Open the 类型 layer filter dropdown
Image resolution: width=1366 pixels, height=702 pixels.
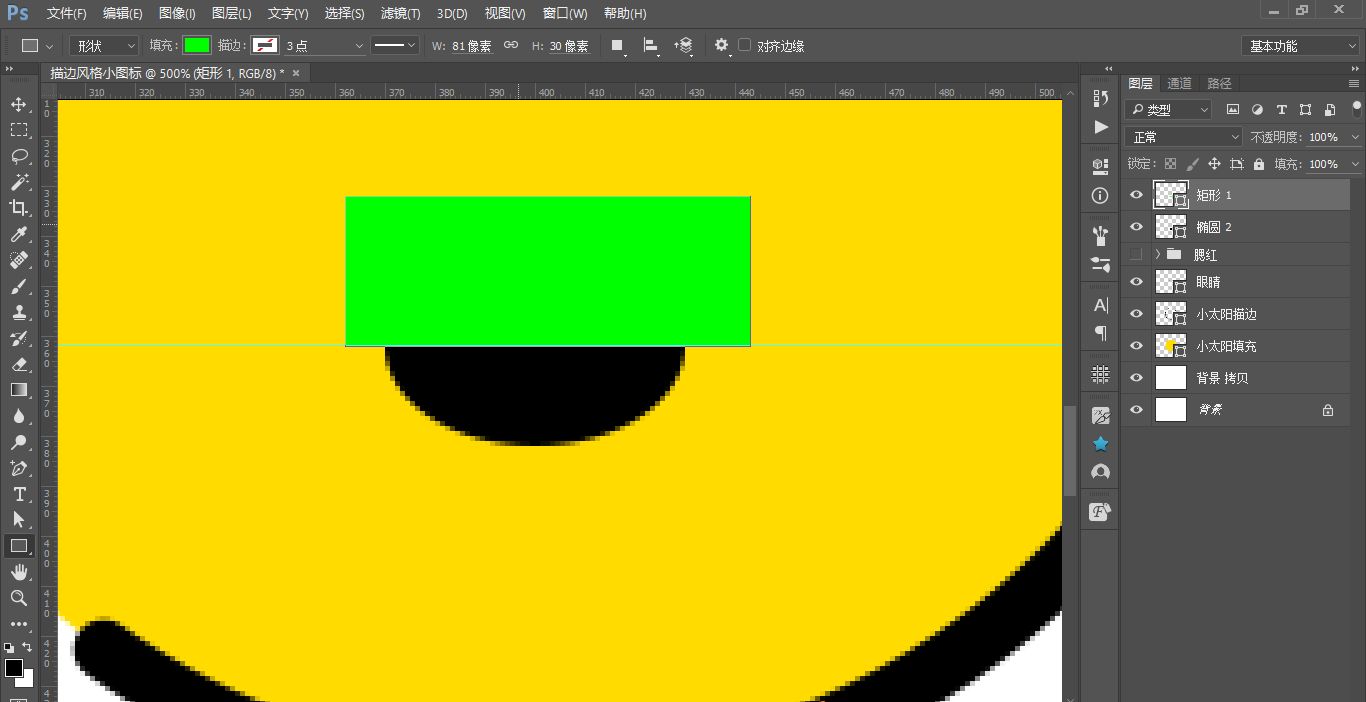pyautogui.click(x=1168, y=110)
